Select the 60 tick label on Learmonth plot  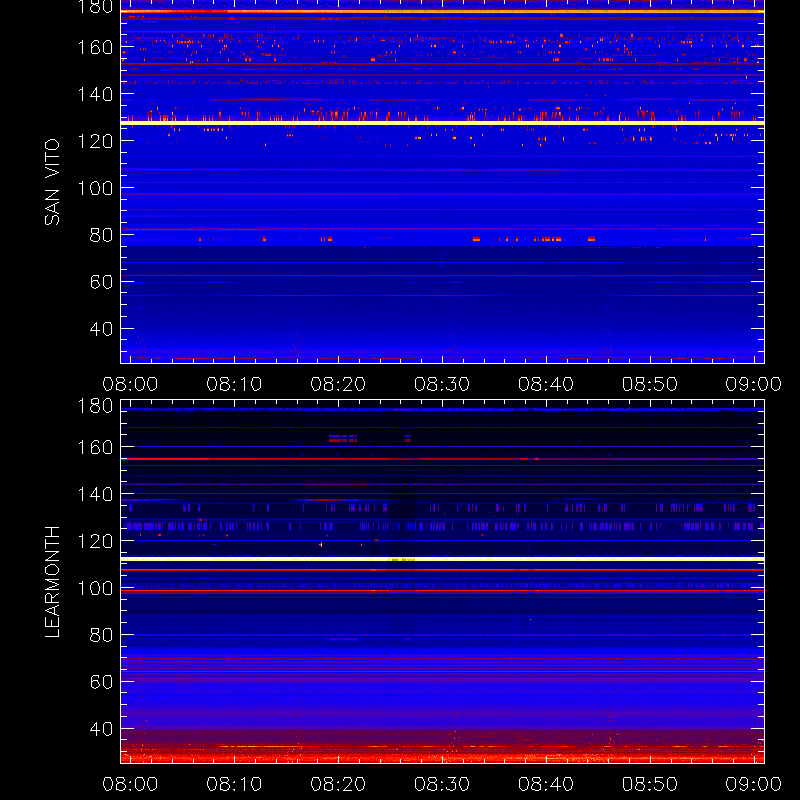click(x=102, y=682)
